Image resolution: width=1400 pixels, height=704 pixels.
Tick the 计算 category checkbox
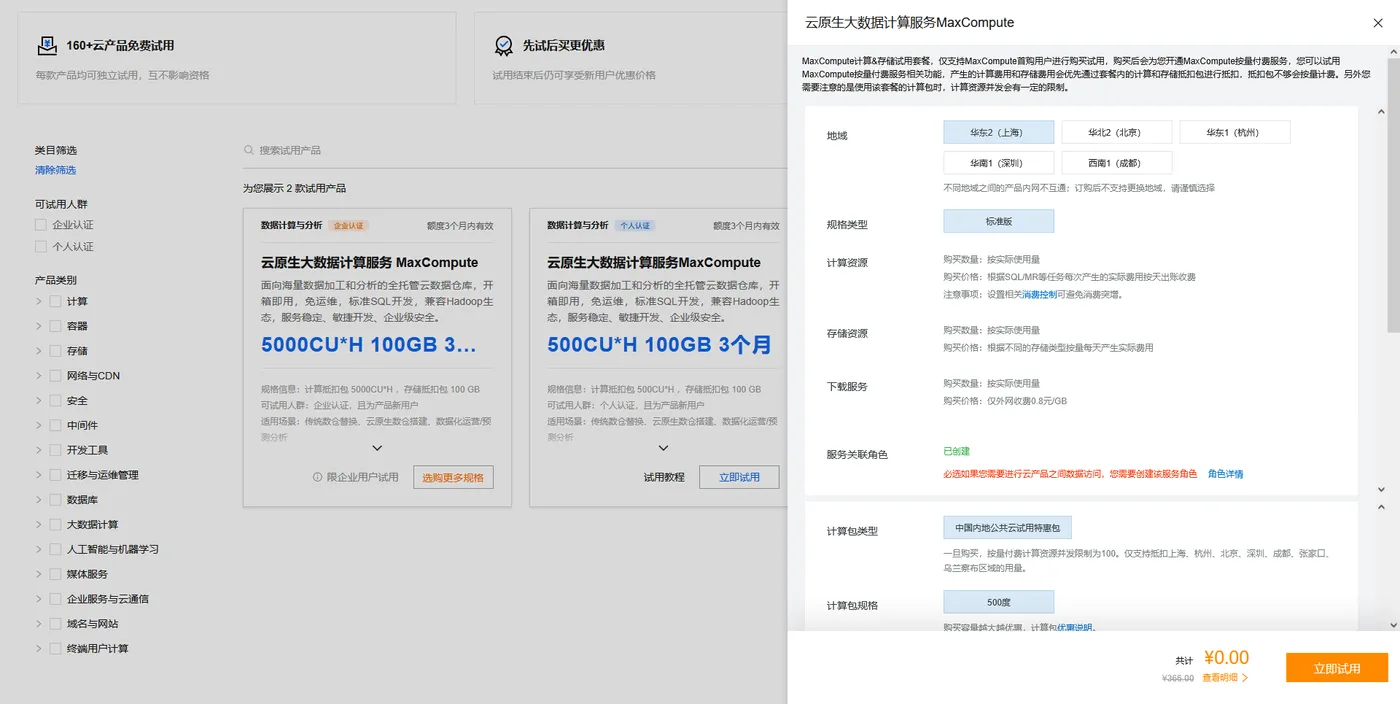click(x=55, y=301)
